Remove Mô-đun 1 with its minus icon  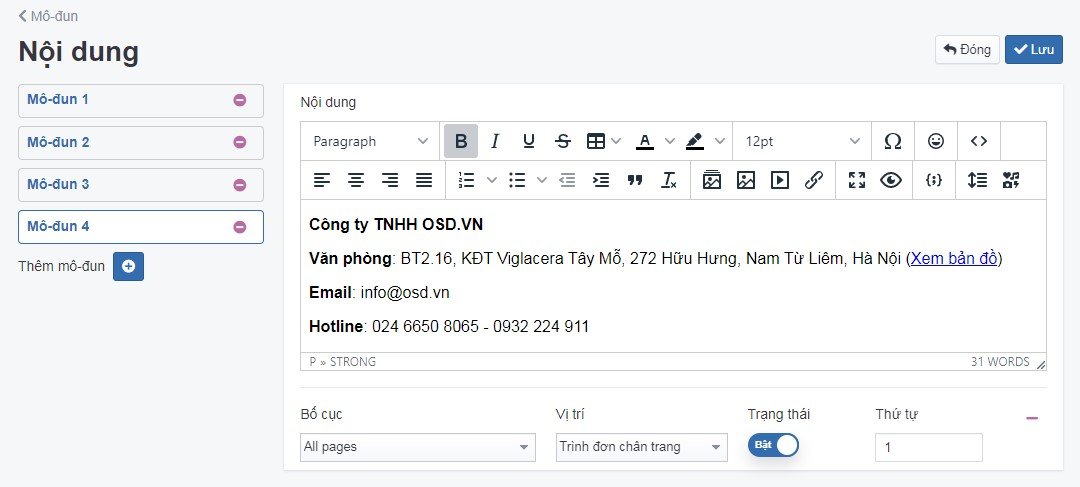240,101
